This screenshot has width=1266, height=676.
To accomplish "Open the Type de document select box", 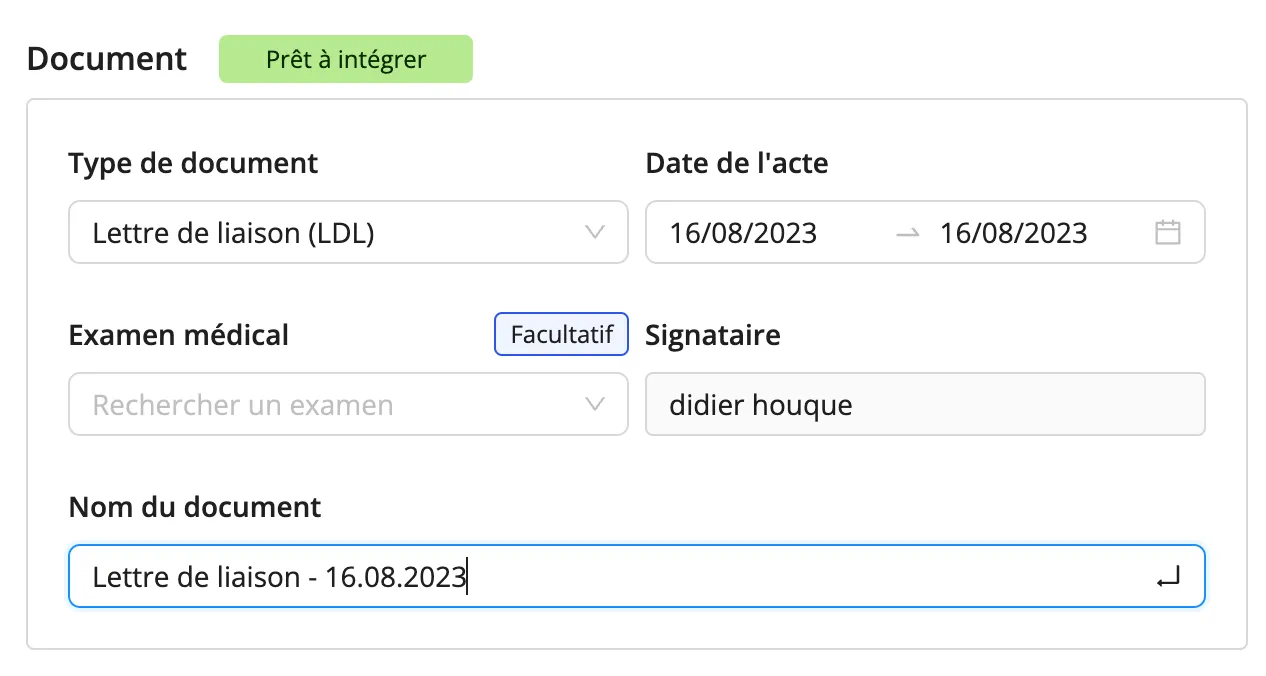I will point(348,233).
